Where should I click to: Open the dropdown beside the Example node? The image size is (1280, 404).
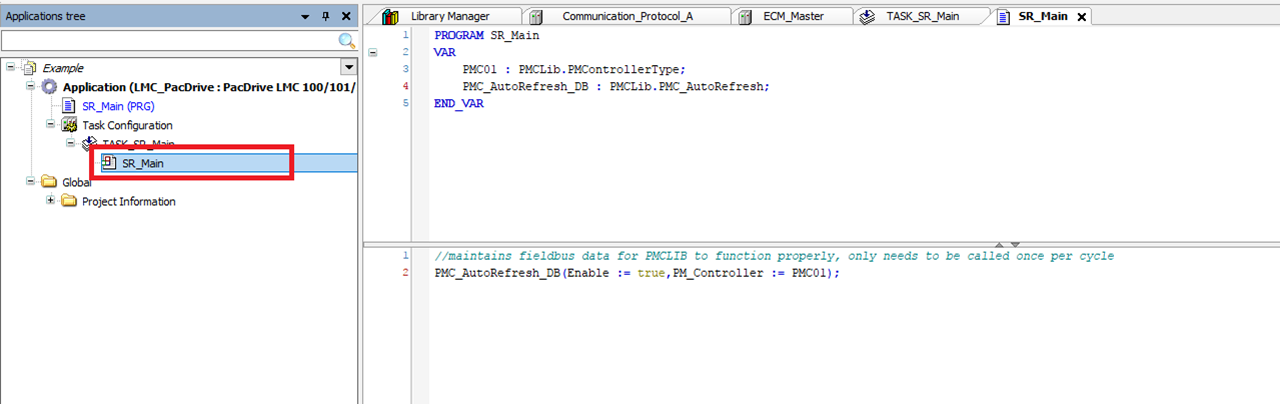(348, 68)
